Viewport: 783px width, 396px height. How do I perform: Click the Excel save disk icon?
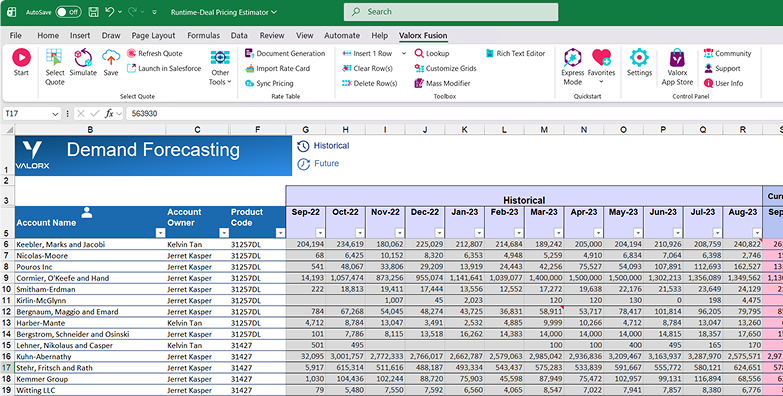(93, 12)
